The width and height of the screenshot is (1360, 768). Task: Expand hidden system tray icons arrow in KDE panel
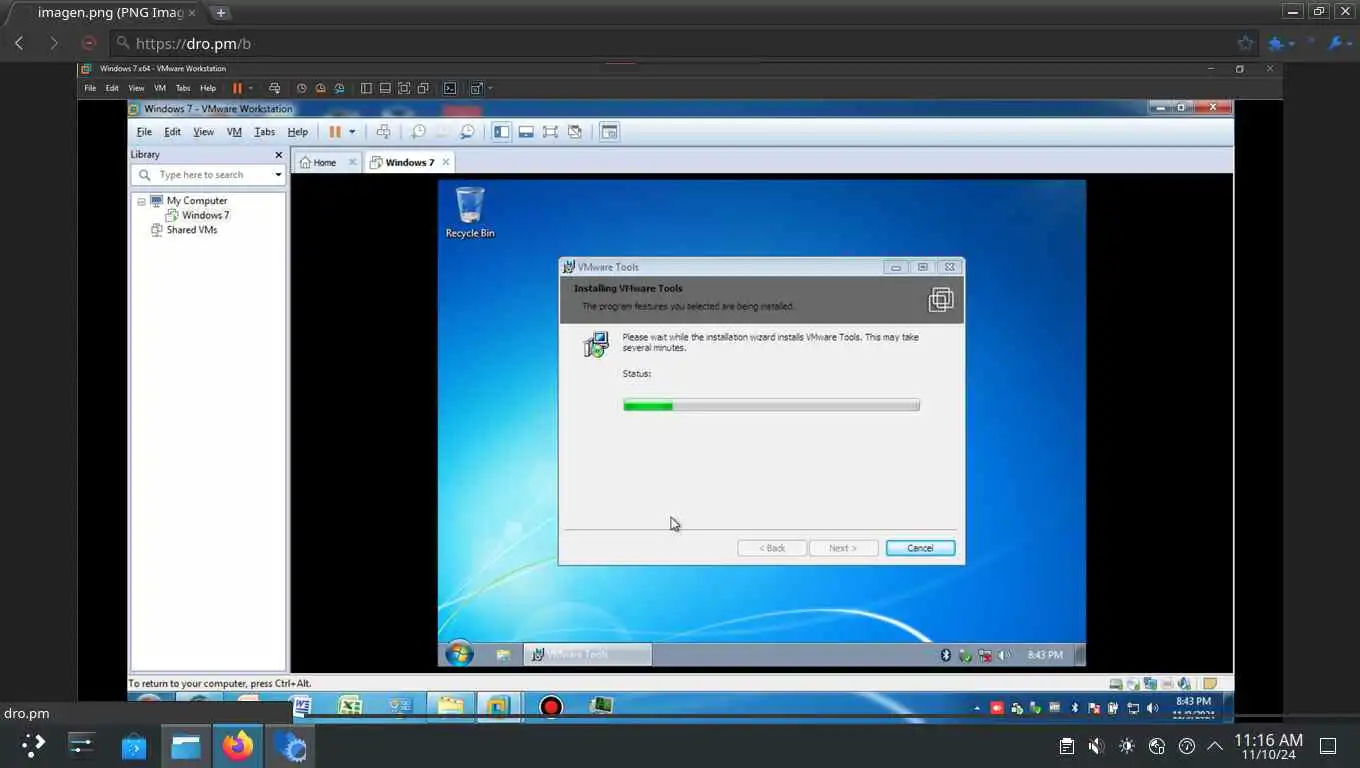(1215, 746)
